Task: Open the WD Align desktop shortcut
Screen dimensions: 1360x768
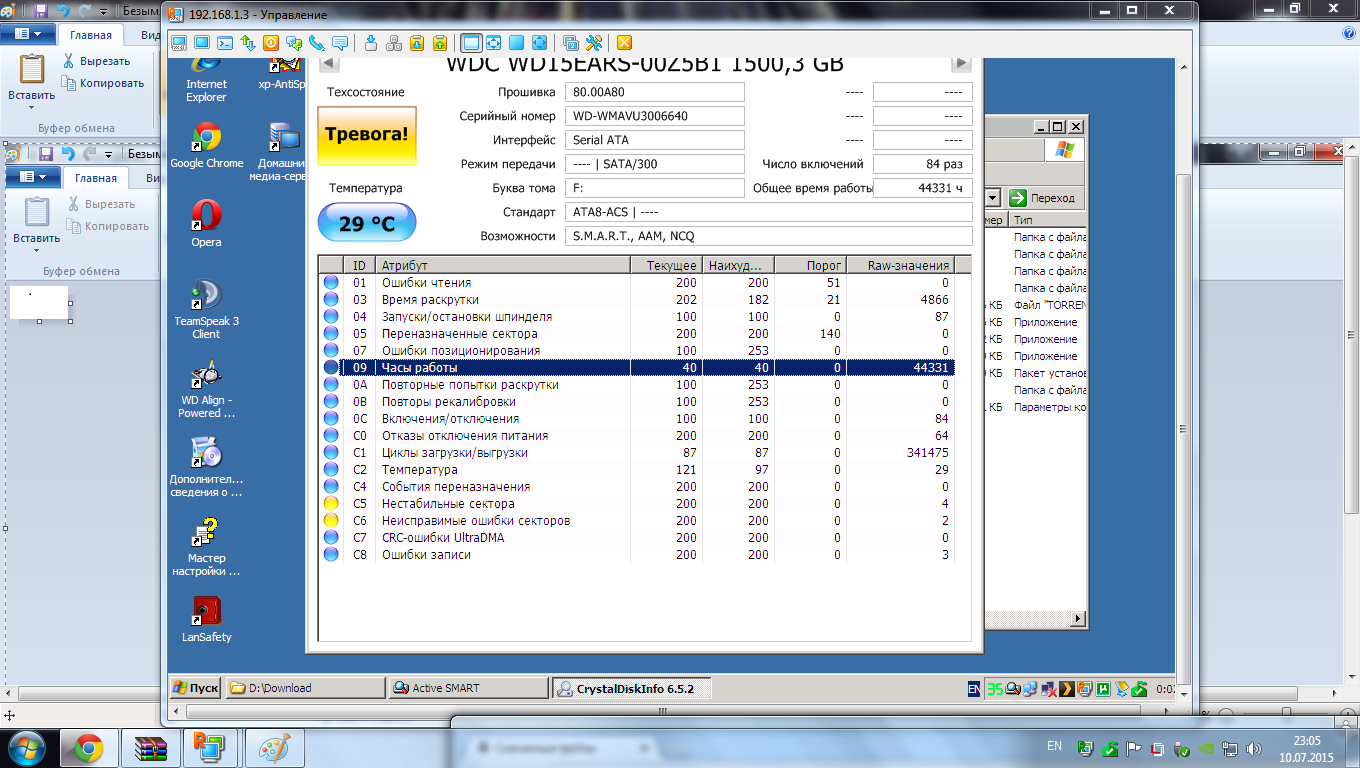Action: (206, 390)
